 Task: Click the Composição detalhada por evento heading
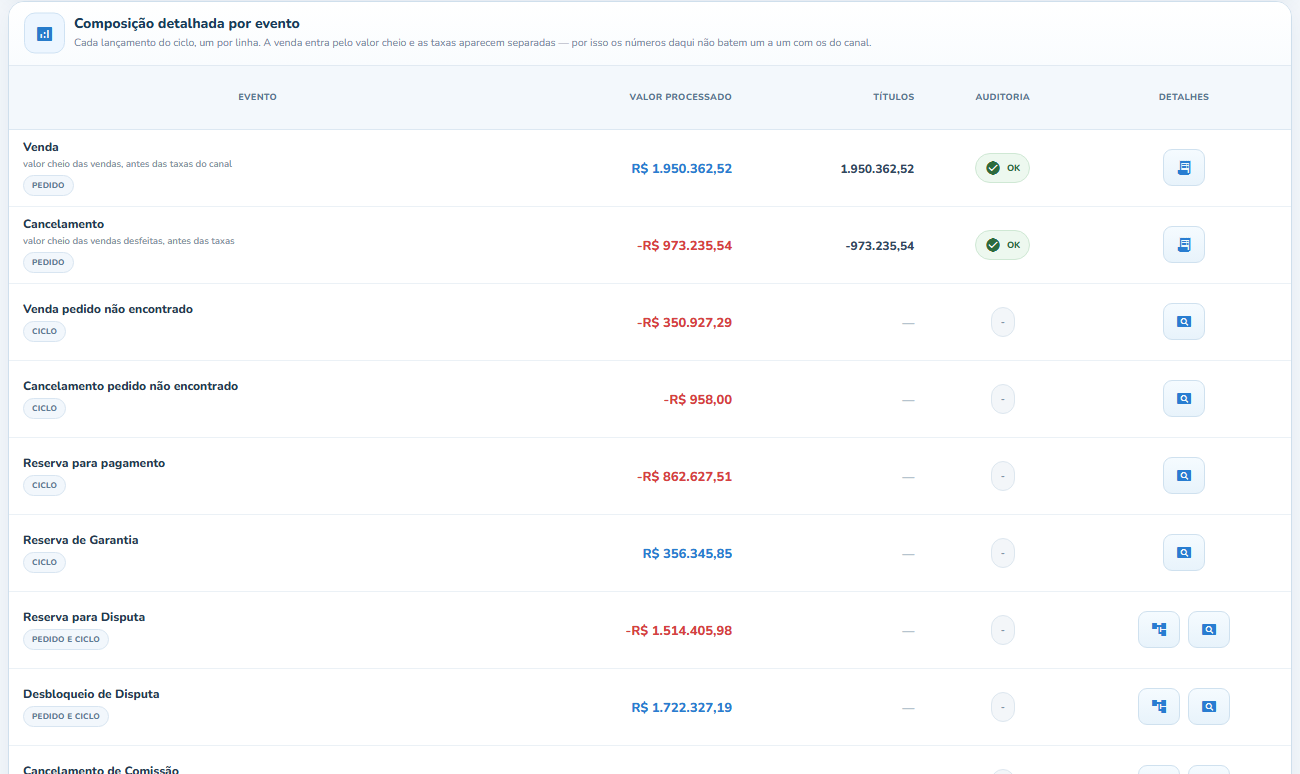(186, 23)
